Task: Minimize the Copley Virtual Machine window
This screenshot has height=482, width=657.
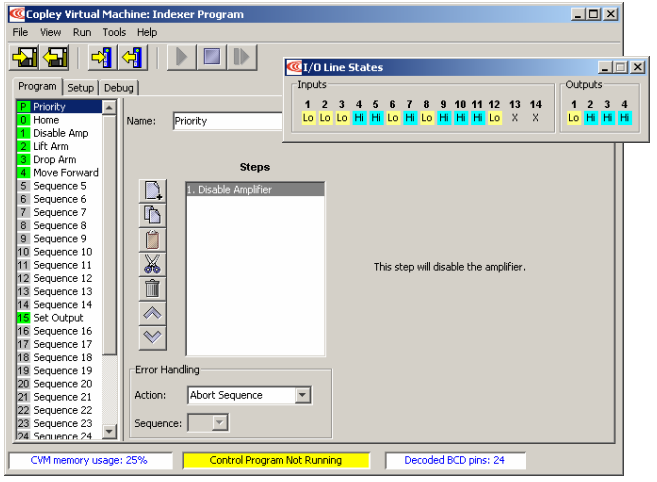Action: (x=578, y=14)
